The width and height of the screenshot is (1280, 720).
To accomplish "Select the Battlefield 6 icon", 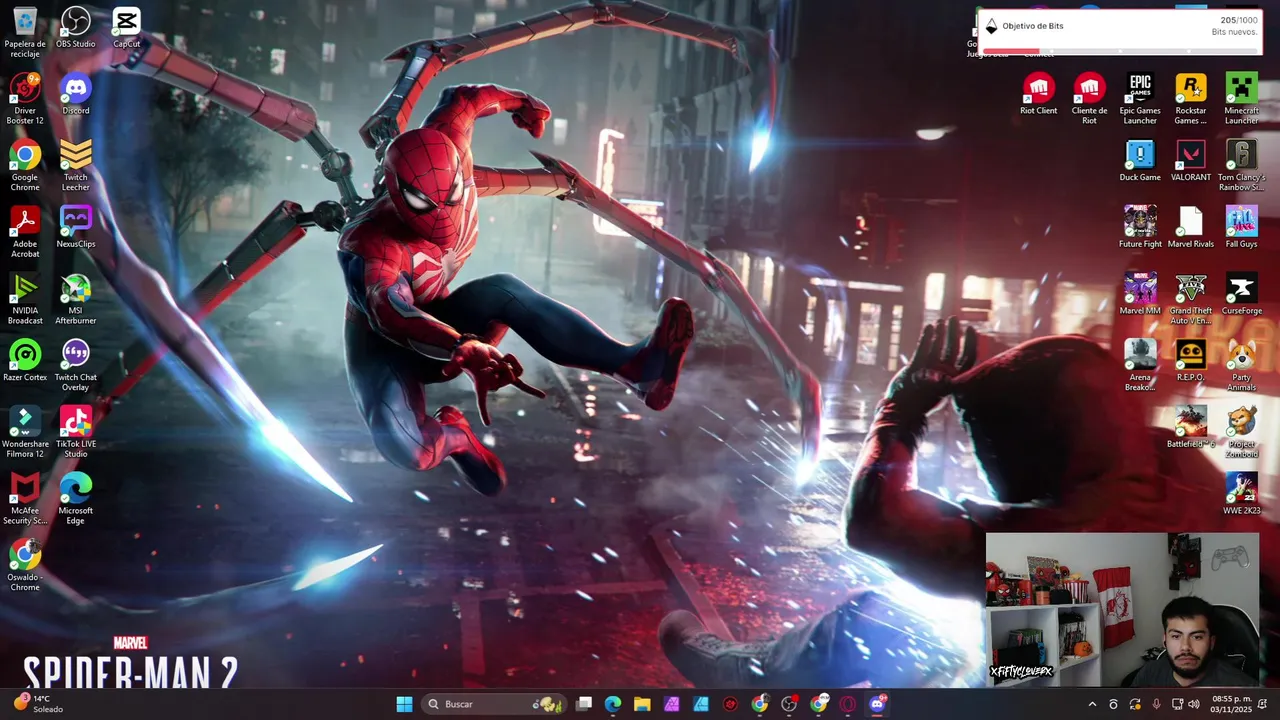I will [x=1190, y=428].
